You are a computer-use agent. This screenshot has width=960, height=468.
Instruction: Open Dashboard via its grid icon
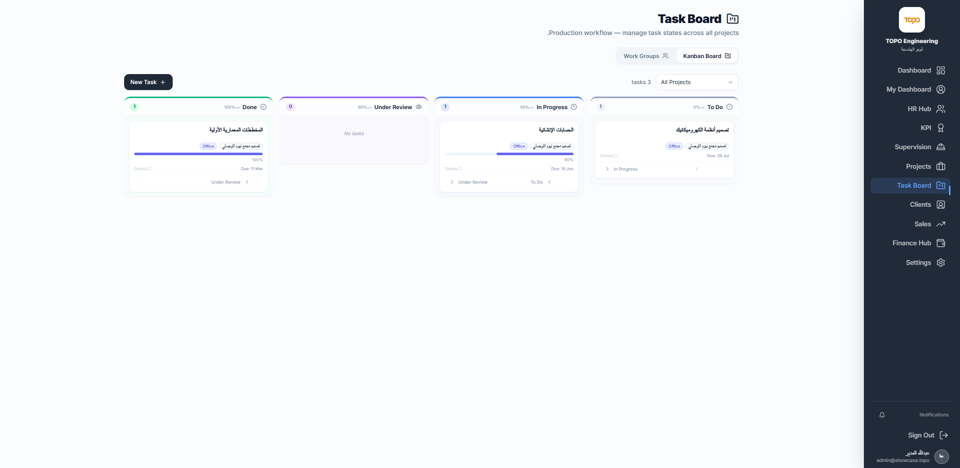click(941, 70)
